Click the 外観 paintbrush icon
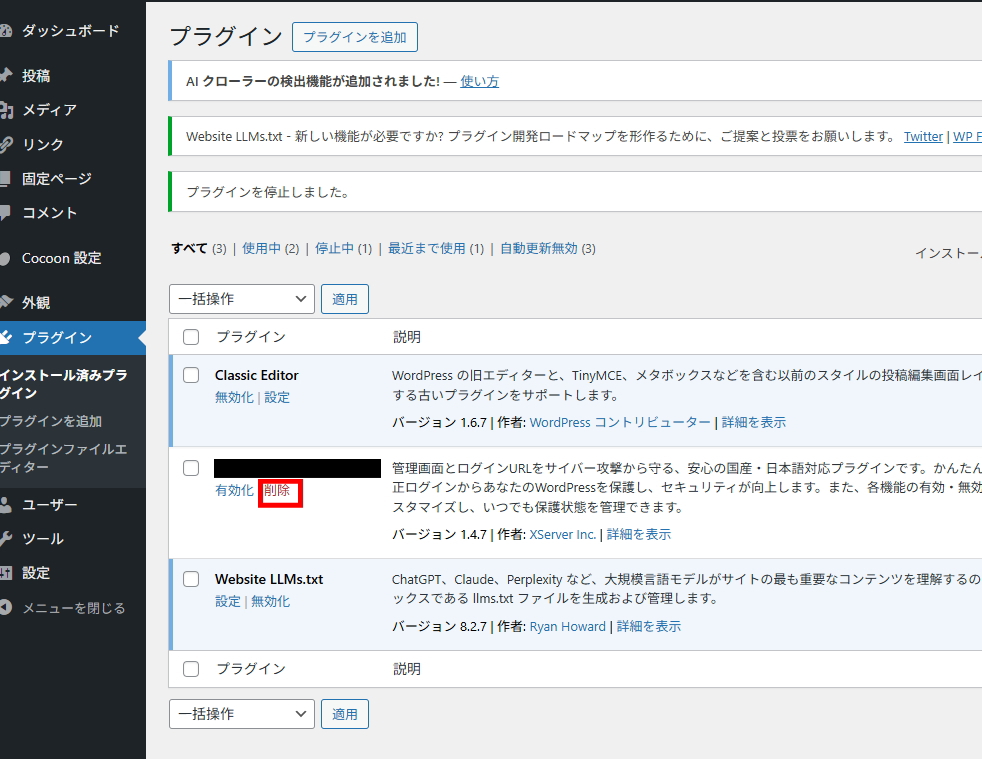The image size is (982, 759). (5, 302)
